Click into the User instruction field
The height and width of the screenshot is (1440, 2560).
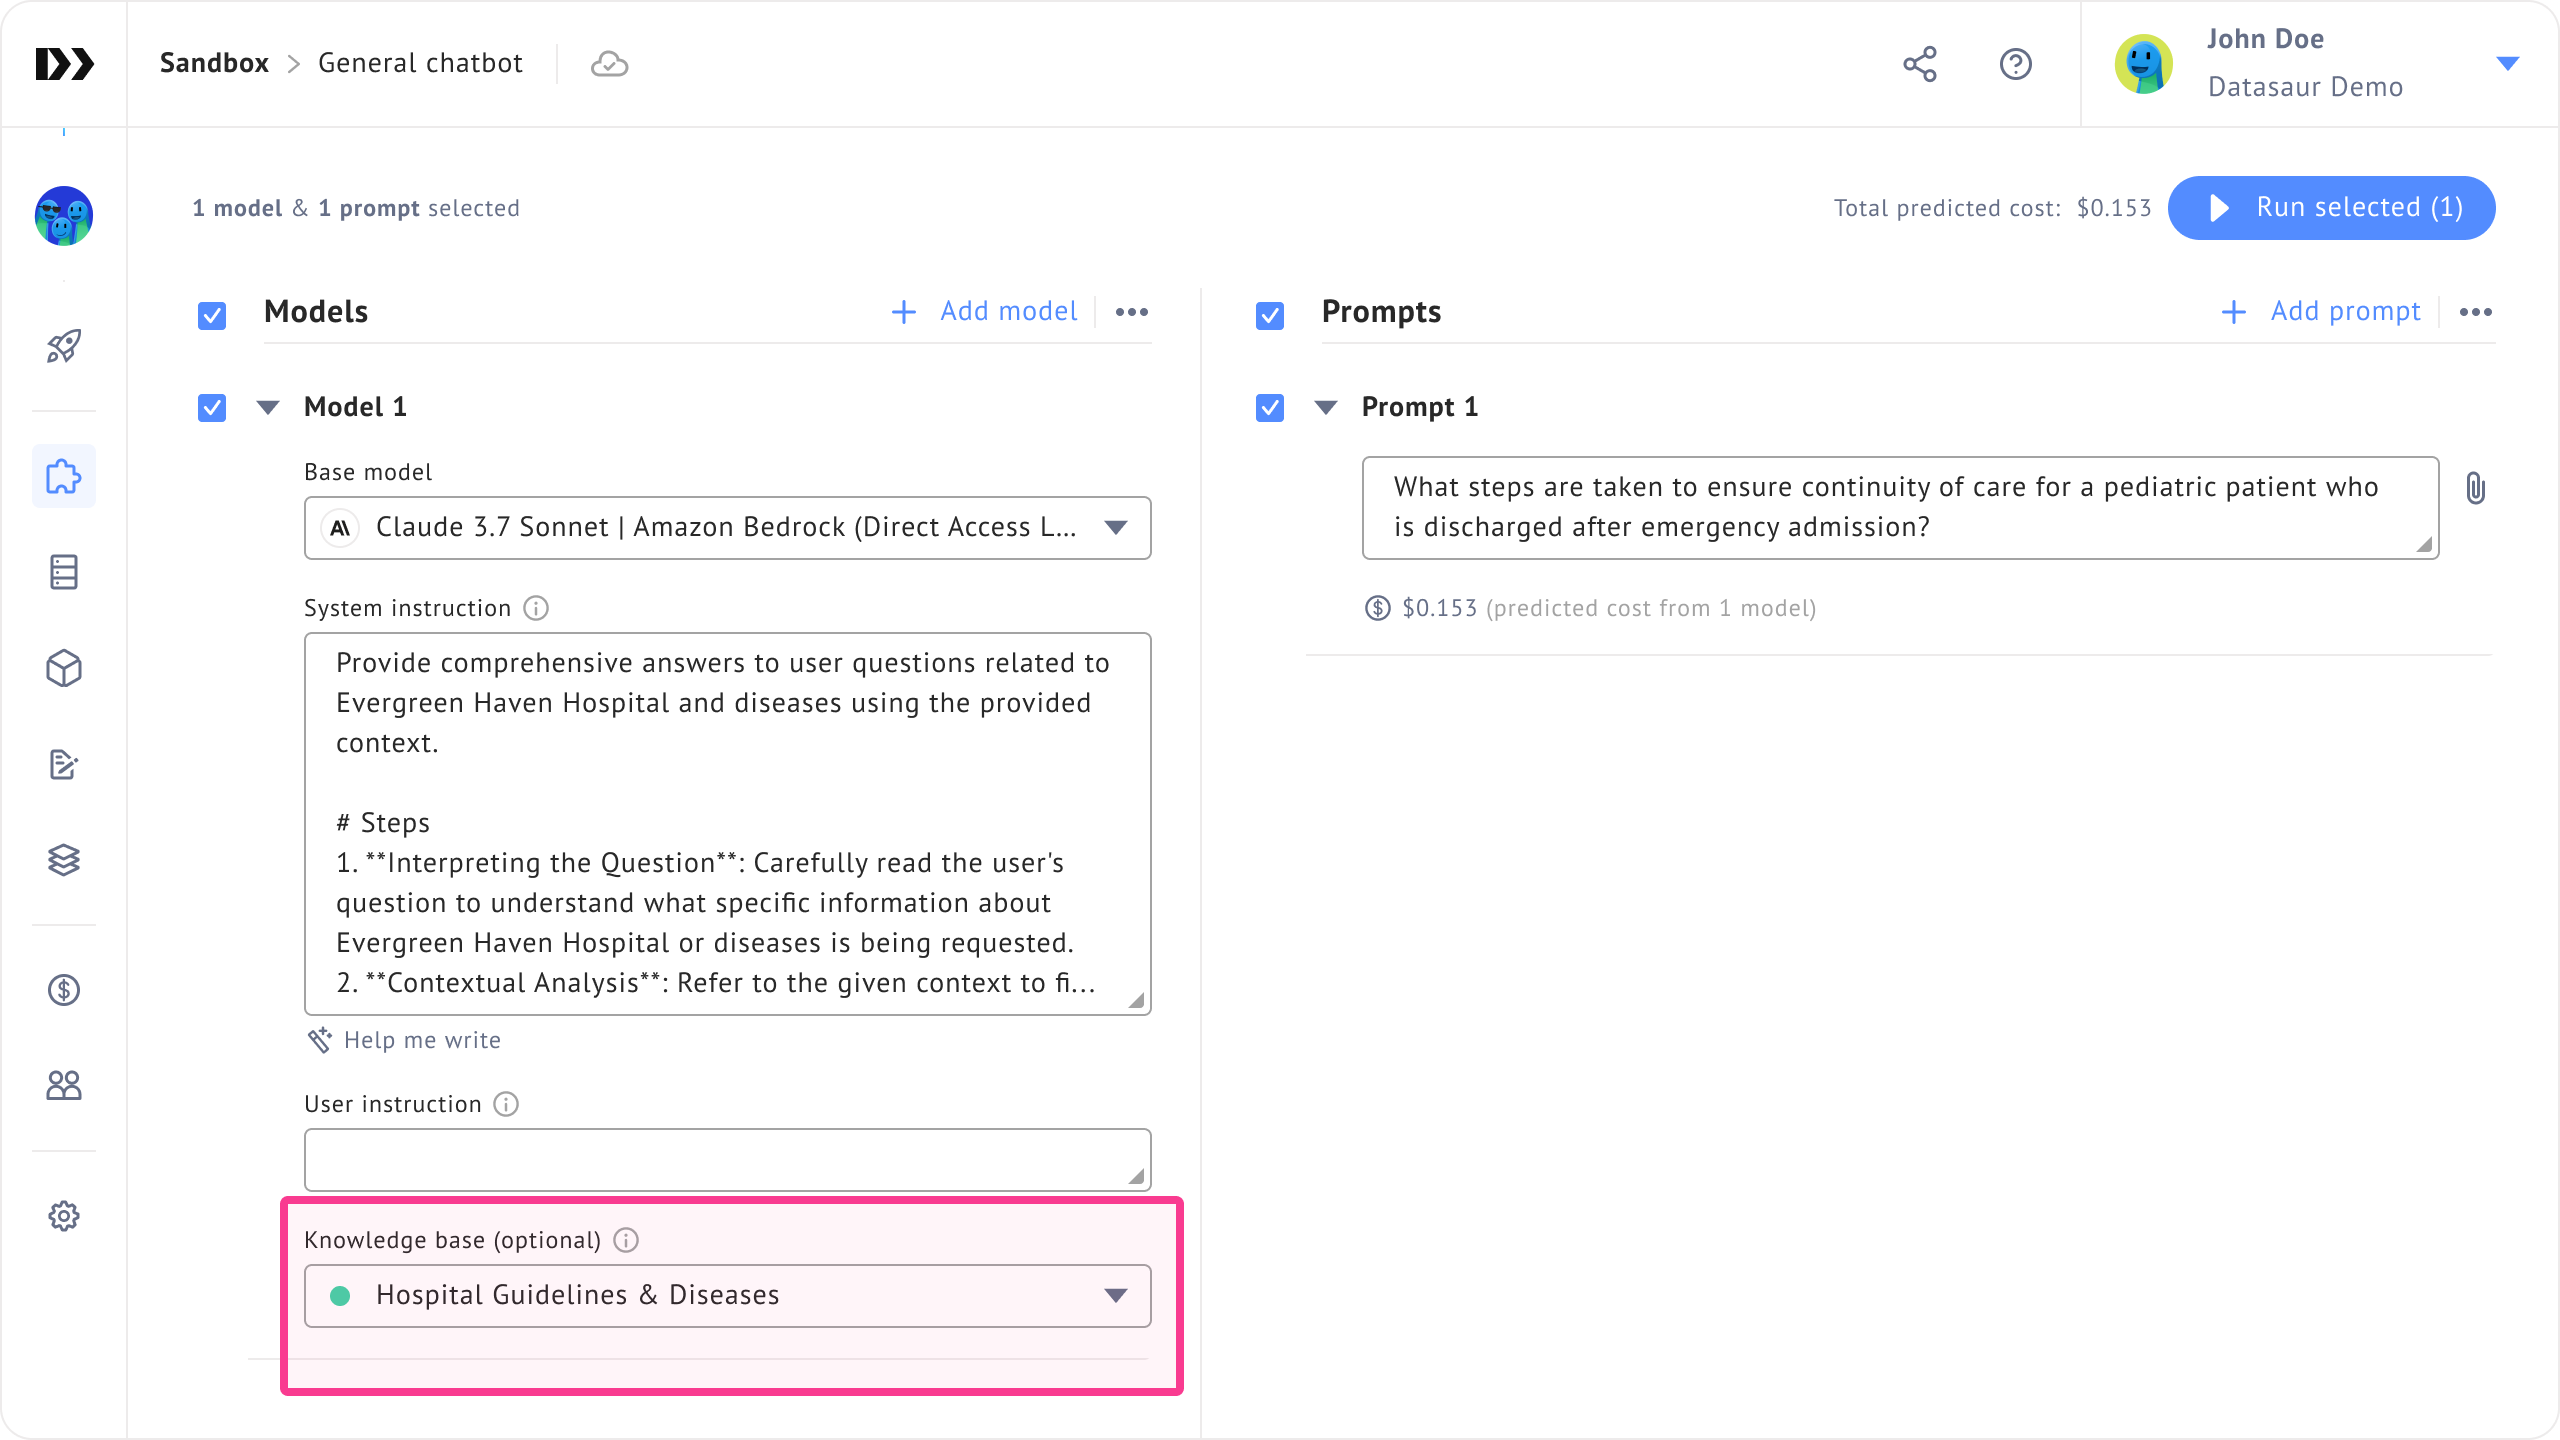tap(727, 1160)
